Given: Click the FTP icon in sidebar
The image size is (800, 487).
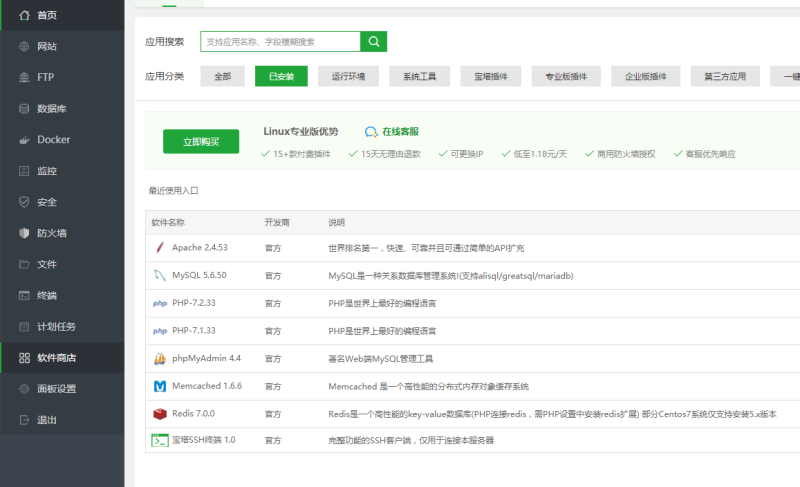Looking at the screenshot, I should point(24,78).
